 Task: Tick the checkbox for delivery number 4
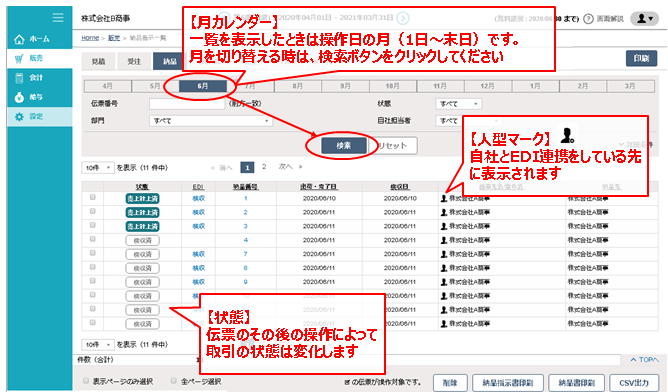(92, 239)
